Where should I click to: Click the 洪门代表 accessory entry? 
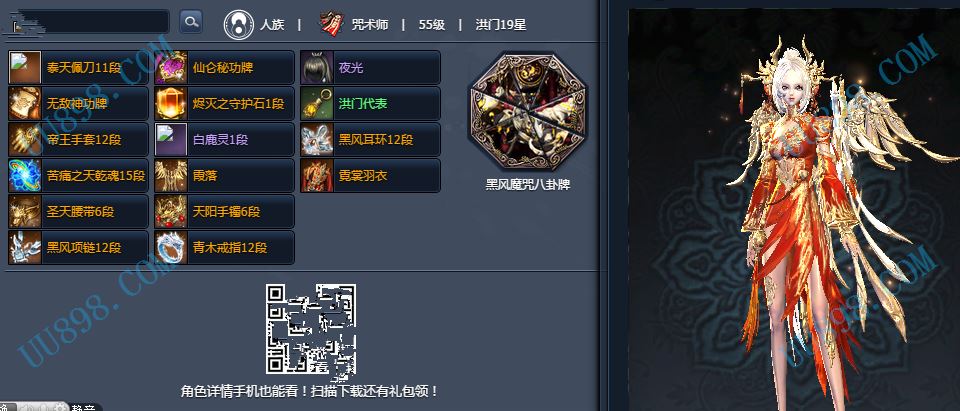pyautogui.click(x=370, y=104)
